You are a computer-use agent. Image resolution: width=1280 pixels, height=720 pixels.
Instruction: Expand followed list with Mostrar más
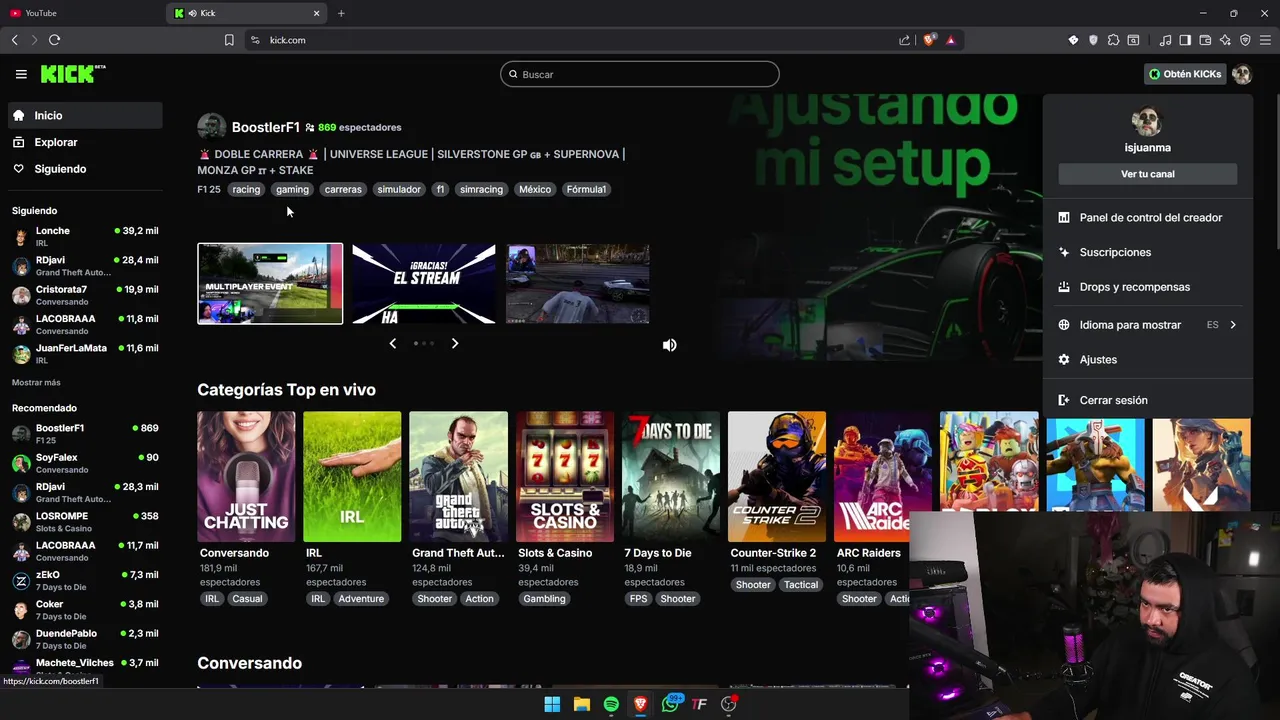pos(36,382)
